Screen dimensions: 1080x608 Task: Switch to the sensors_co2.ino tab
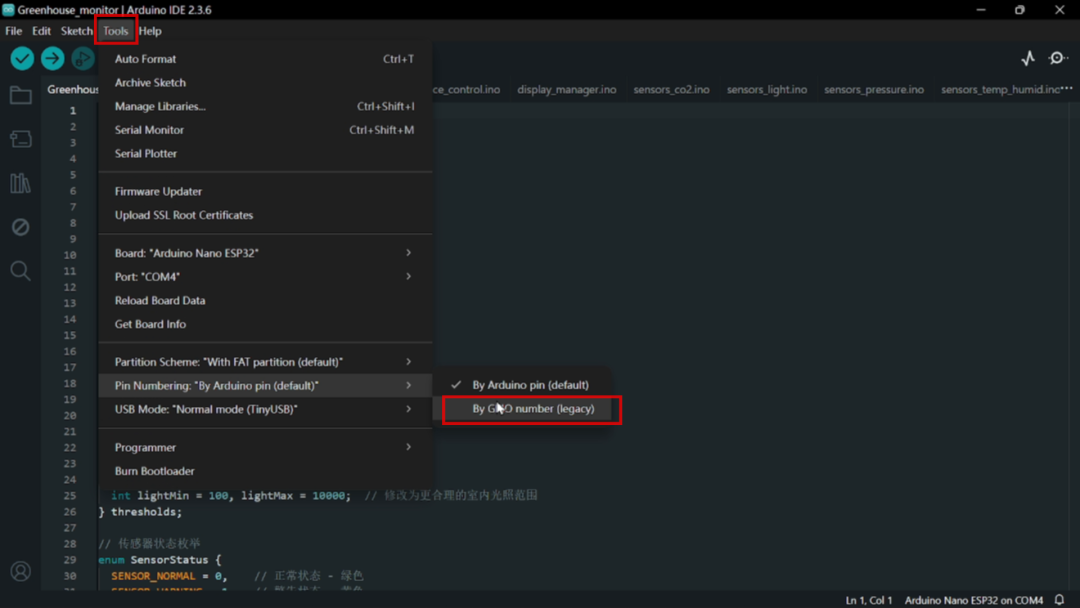(671, 90)
